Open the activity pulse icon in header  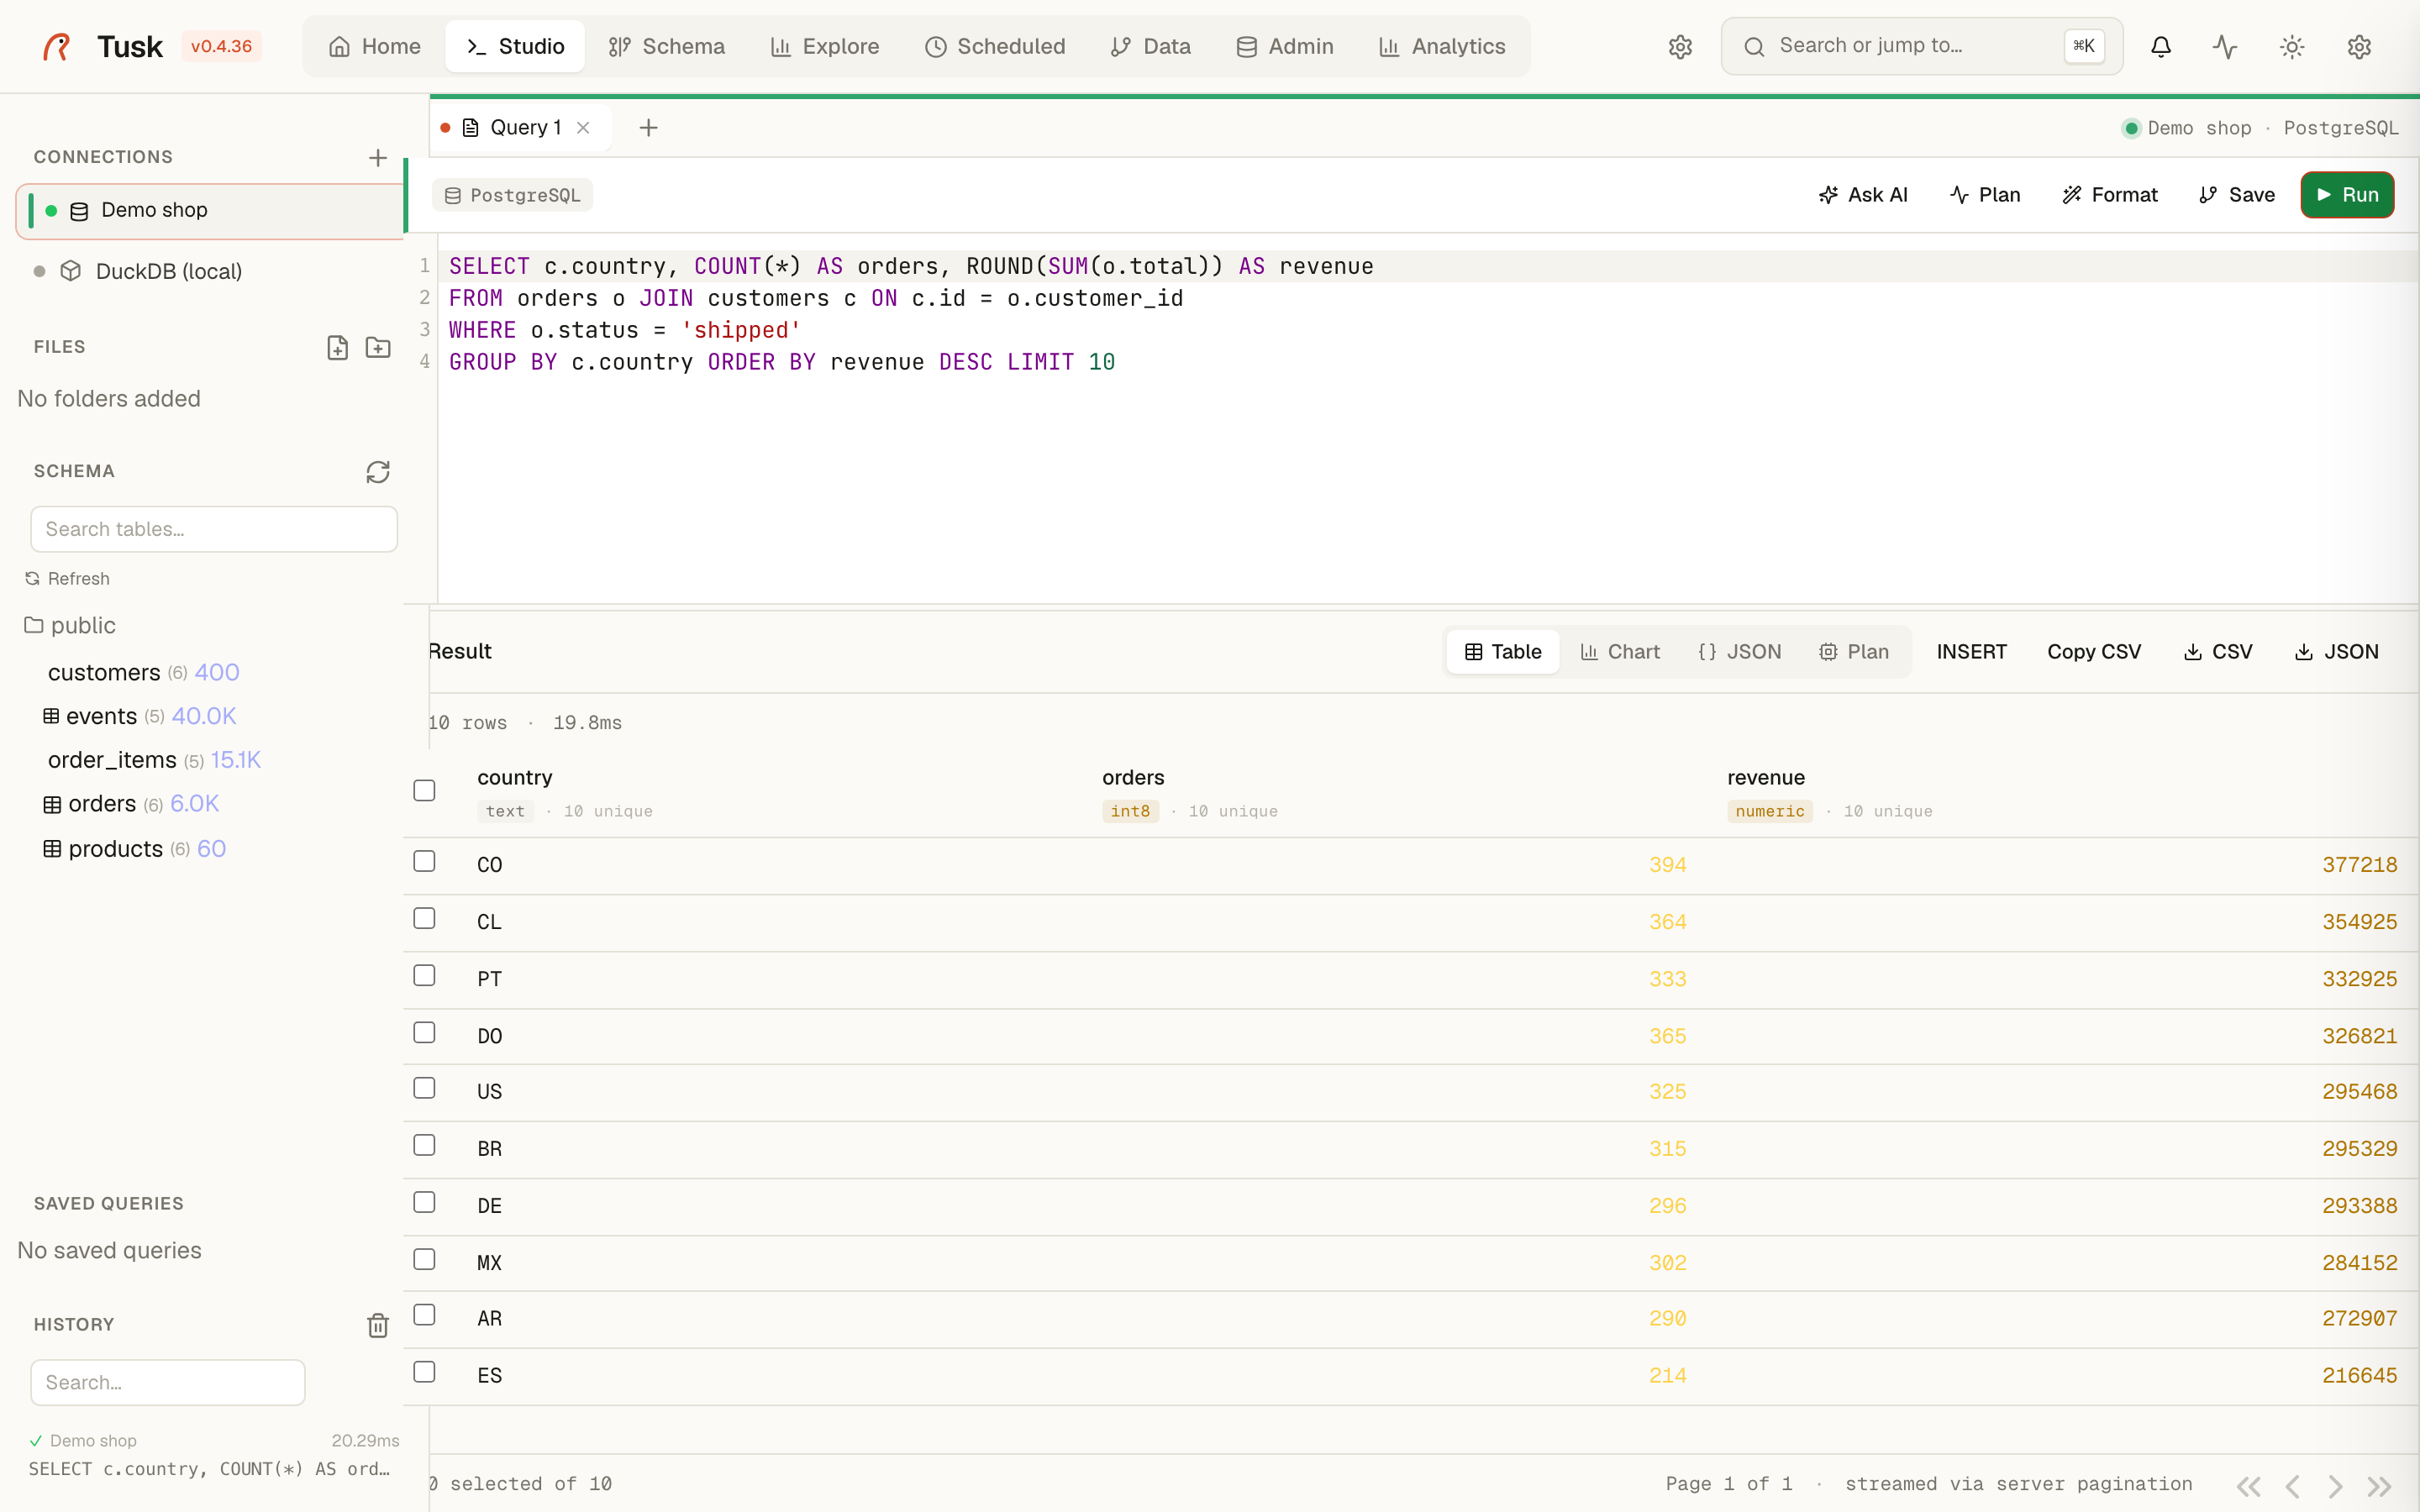point(2225,47)
